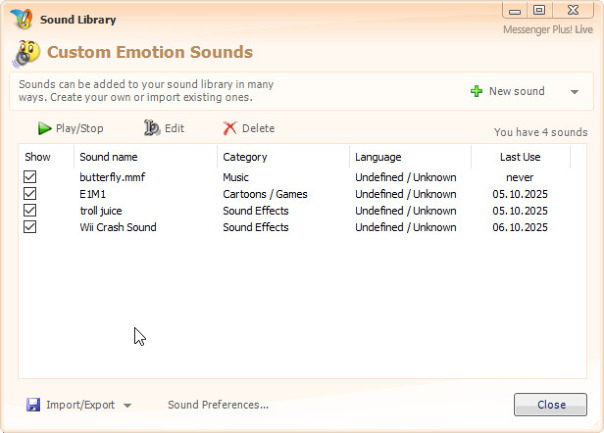Sort by Last Use column header
The width and height of the screenshot is (604, 433).
click(x=520, y=157)
